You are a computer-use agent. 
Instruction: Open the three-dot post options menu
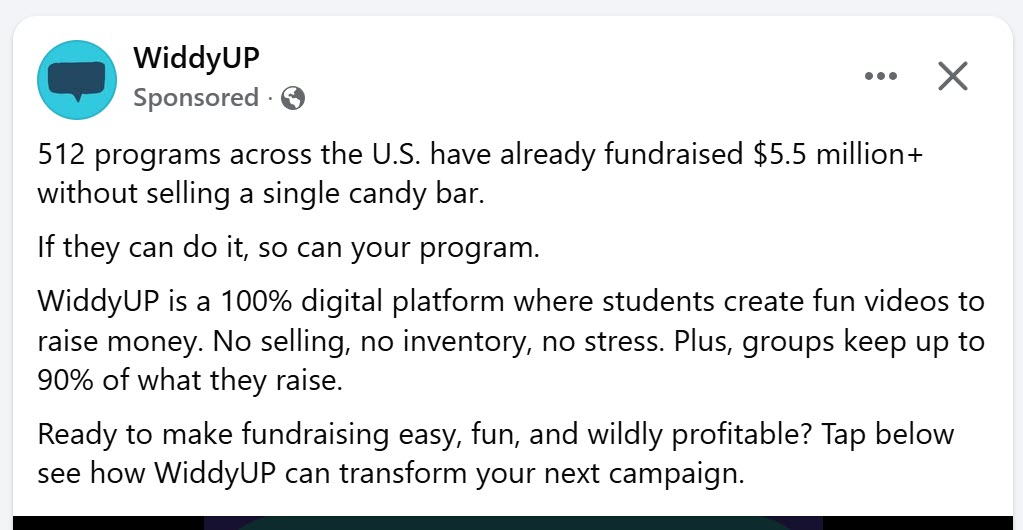pyautogui.click(x=880, y=76)
